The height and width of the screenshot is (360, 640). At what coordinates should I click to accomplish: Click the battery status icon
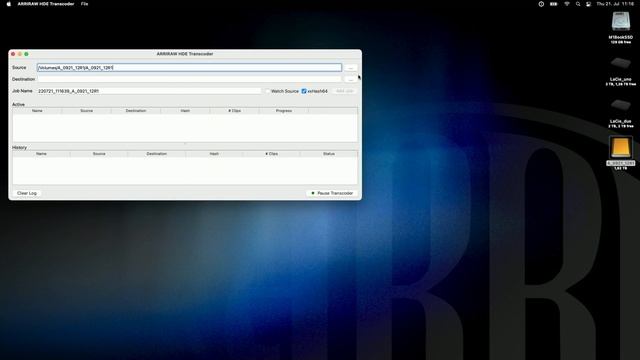[553, 4]
